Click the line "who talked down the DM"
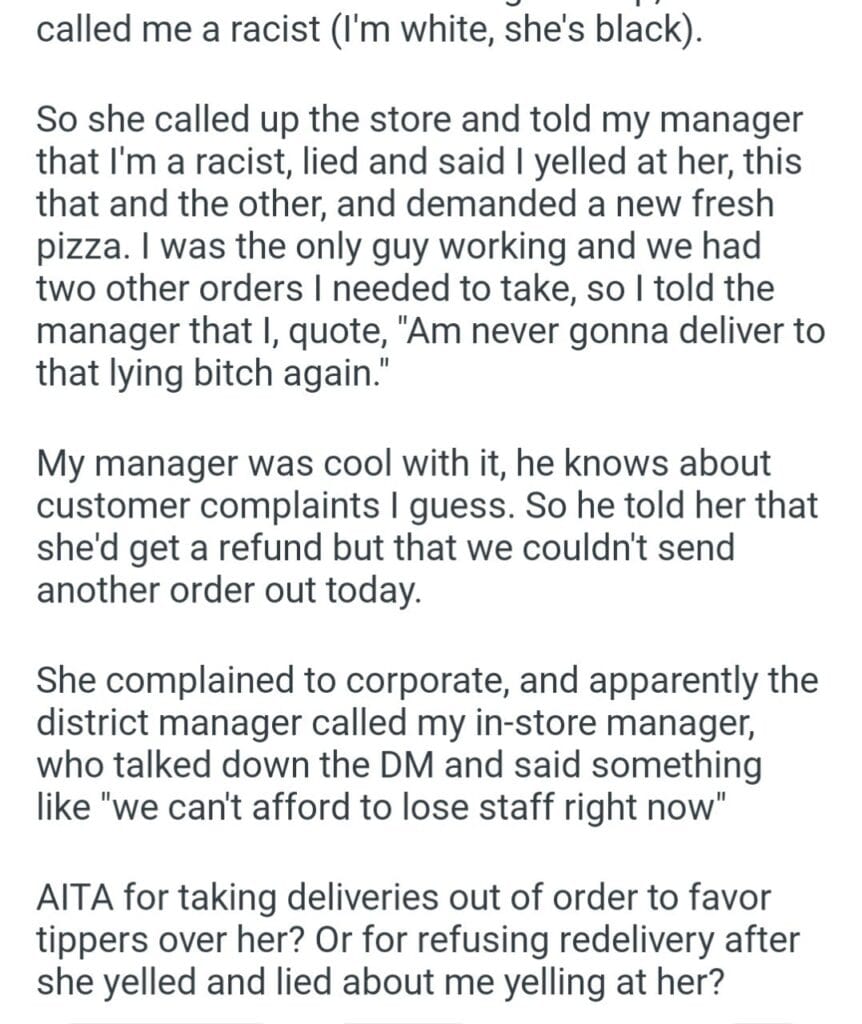This screenshot has width=862, height=1024. tap(400, 766)
